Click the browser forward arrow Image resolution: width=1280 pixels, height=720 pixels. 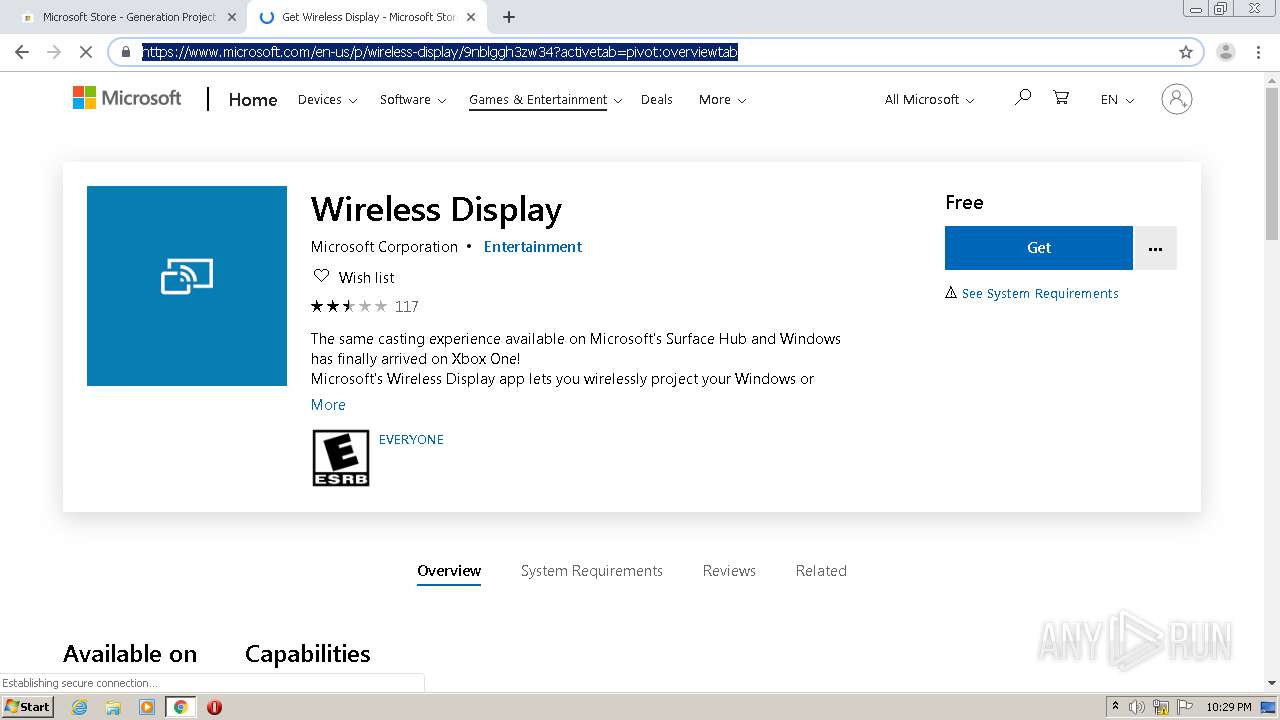click(54, 52)
